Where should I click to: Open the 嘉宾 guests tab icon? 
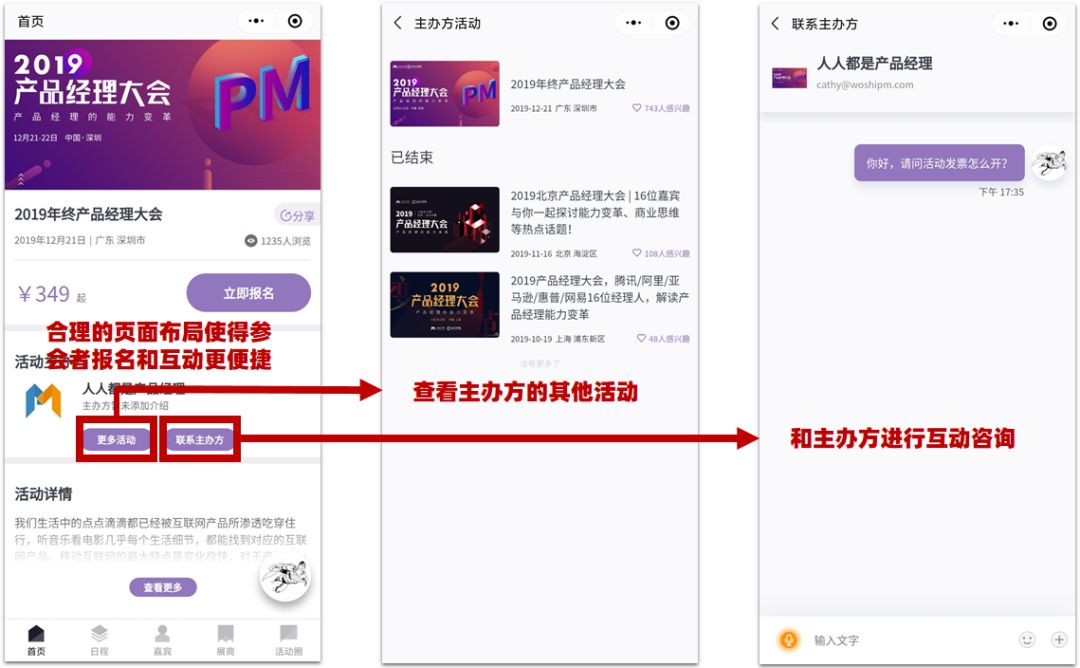[163, 633]
